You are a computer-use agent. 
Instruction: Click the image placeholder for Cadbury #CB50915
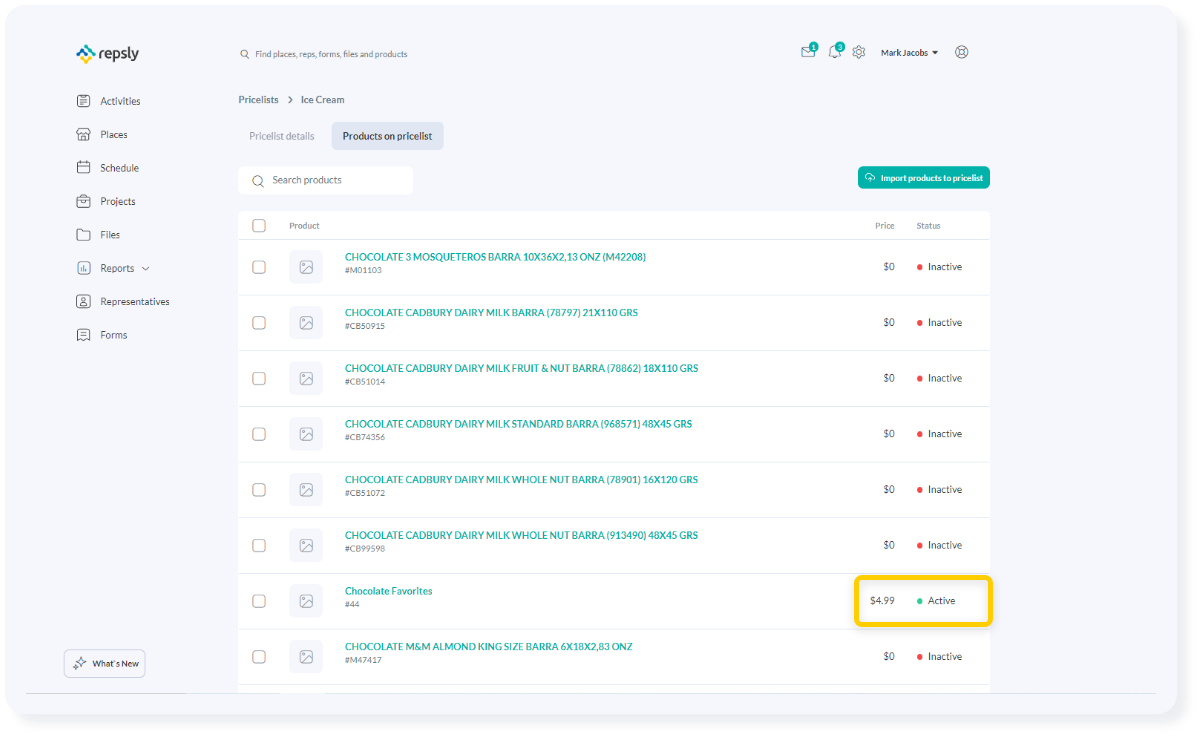click(306, 323)
